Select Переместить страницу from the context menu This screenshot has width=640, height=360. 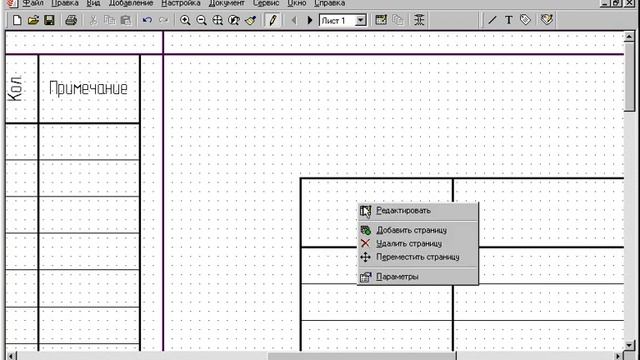coord(418,257)
